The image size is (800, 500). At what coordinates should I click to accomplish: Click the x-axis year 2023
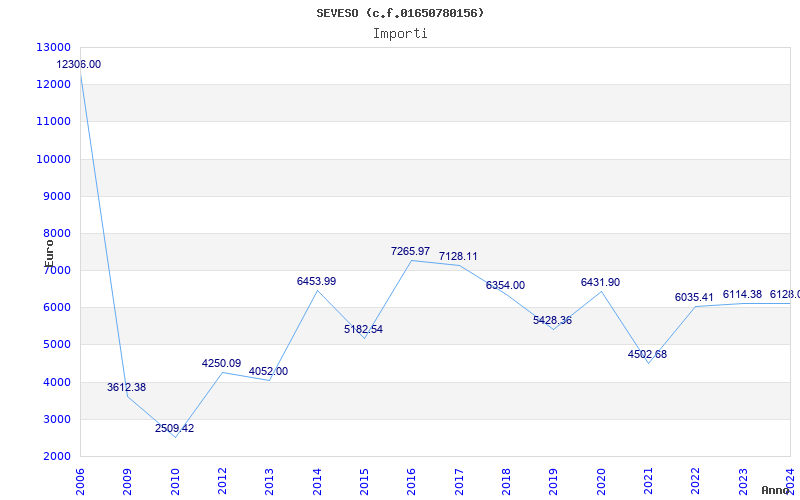[x=743, y=481]
